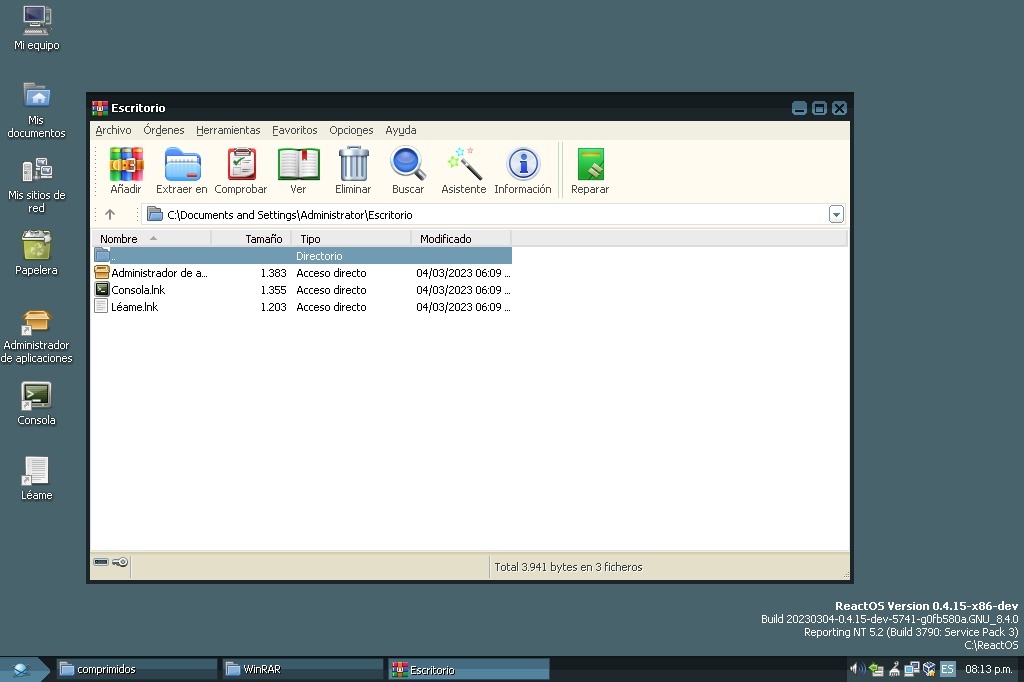Viewport: 1024px width, 682px height.
Task: Click the WinRAR icon in title bar
Action: click(100, 108)
